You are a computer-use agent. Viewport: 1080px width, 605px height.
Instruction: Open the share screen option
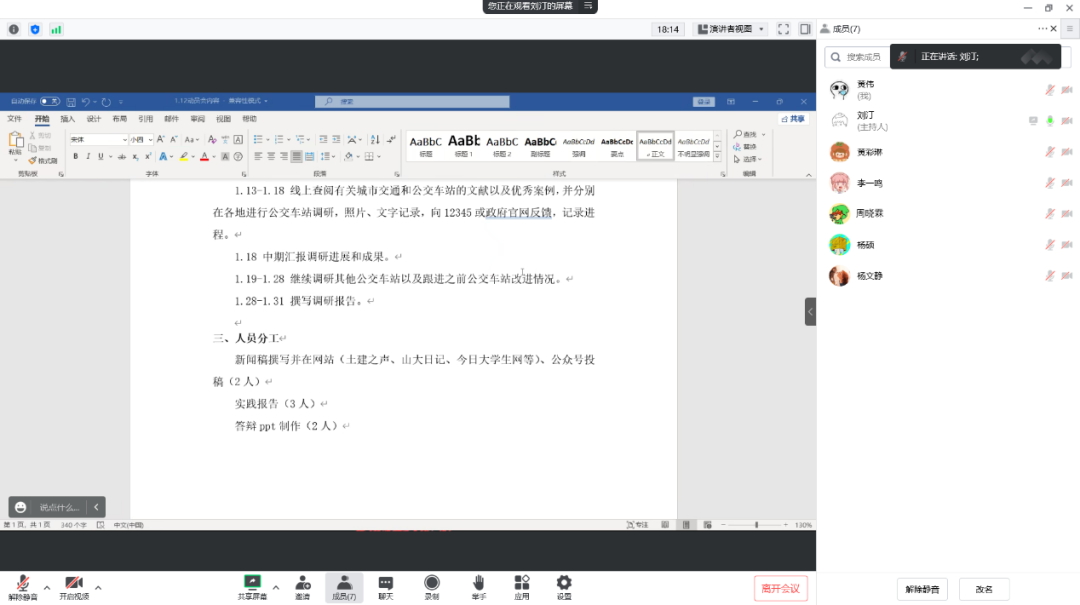pos(252,583)
